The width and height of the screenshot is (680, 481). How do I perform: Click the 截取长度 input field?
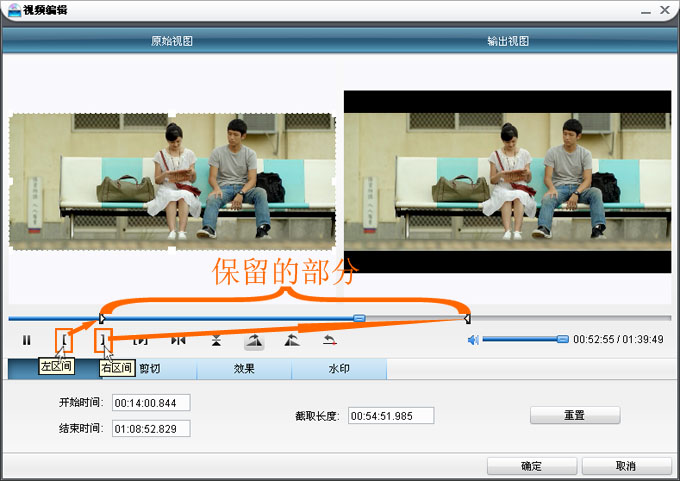point(391,416)
